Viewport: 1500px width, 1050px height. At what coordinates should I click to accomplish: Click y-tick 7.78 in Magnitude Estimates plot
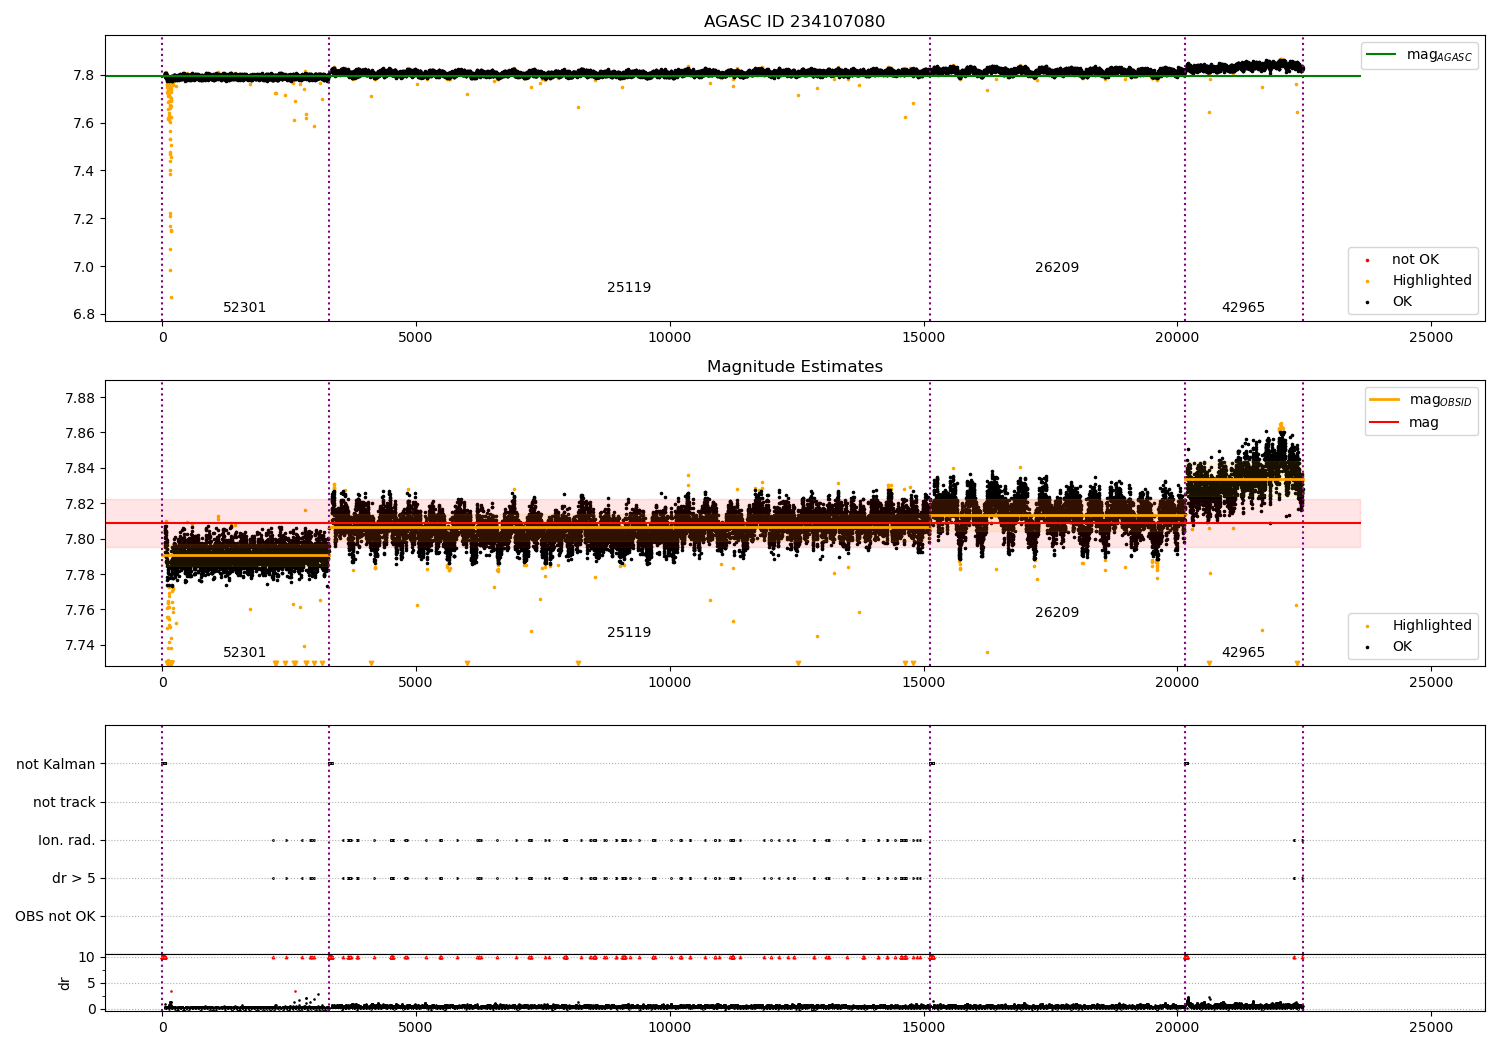point(78,575)
